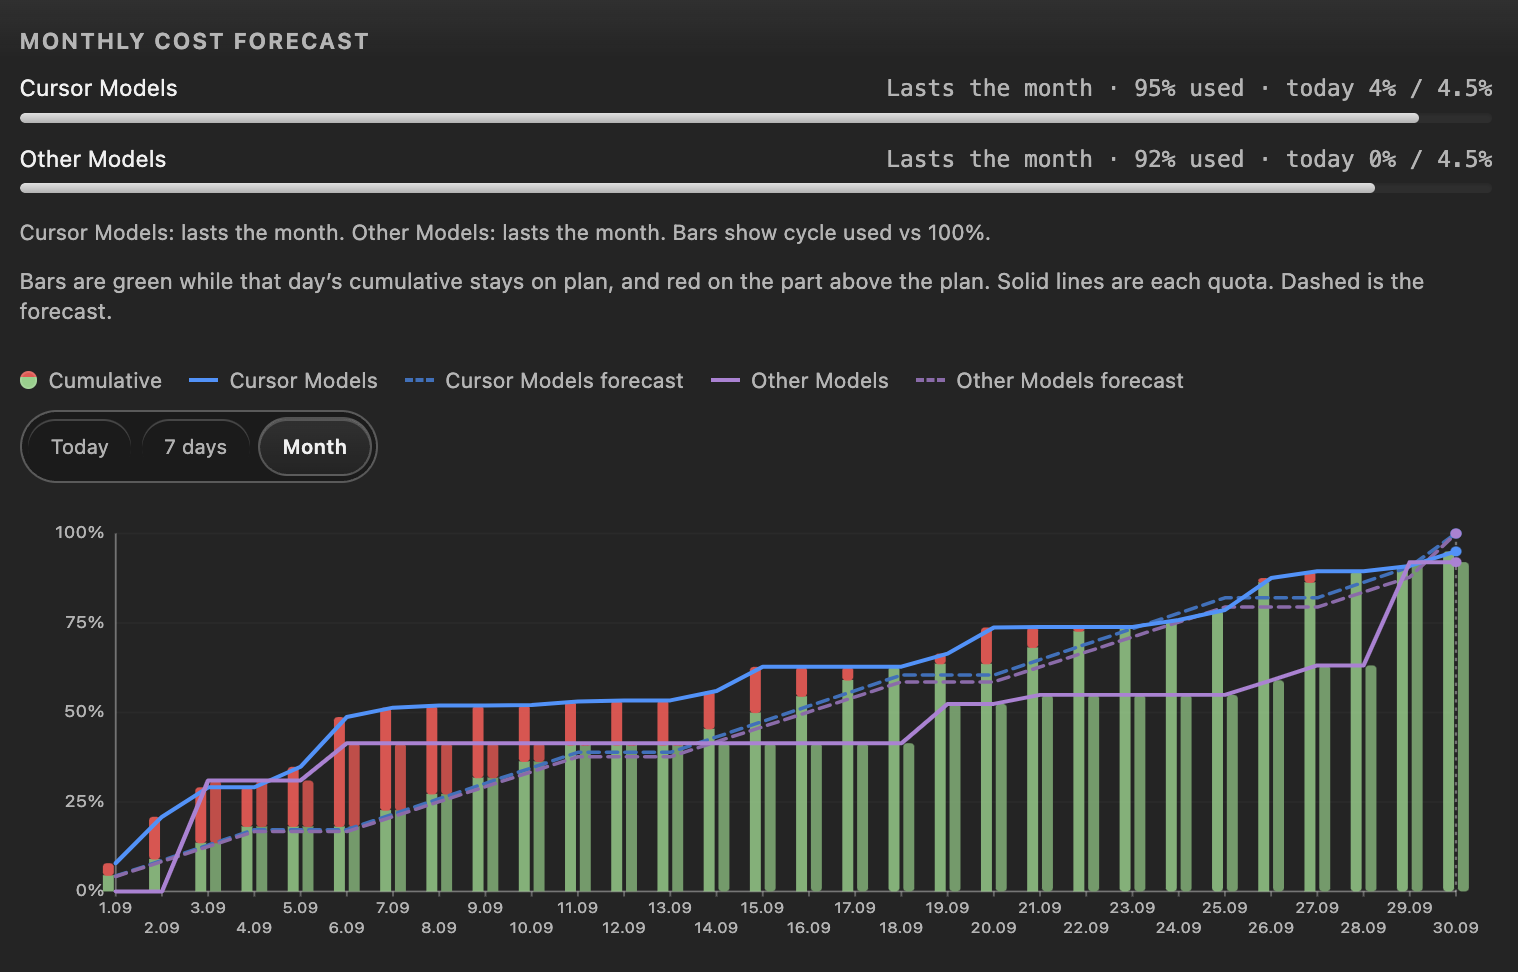
Task: Click the '95% used' status text
Action: click(x=1189, y=88)
